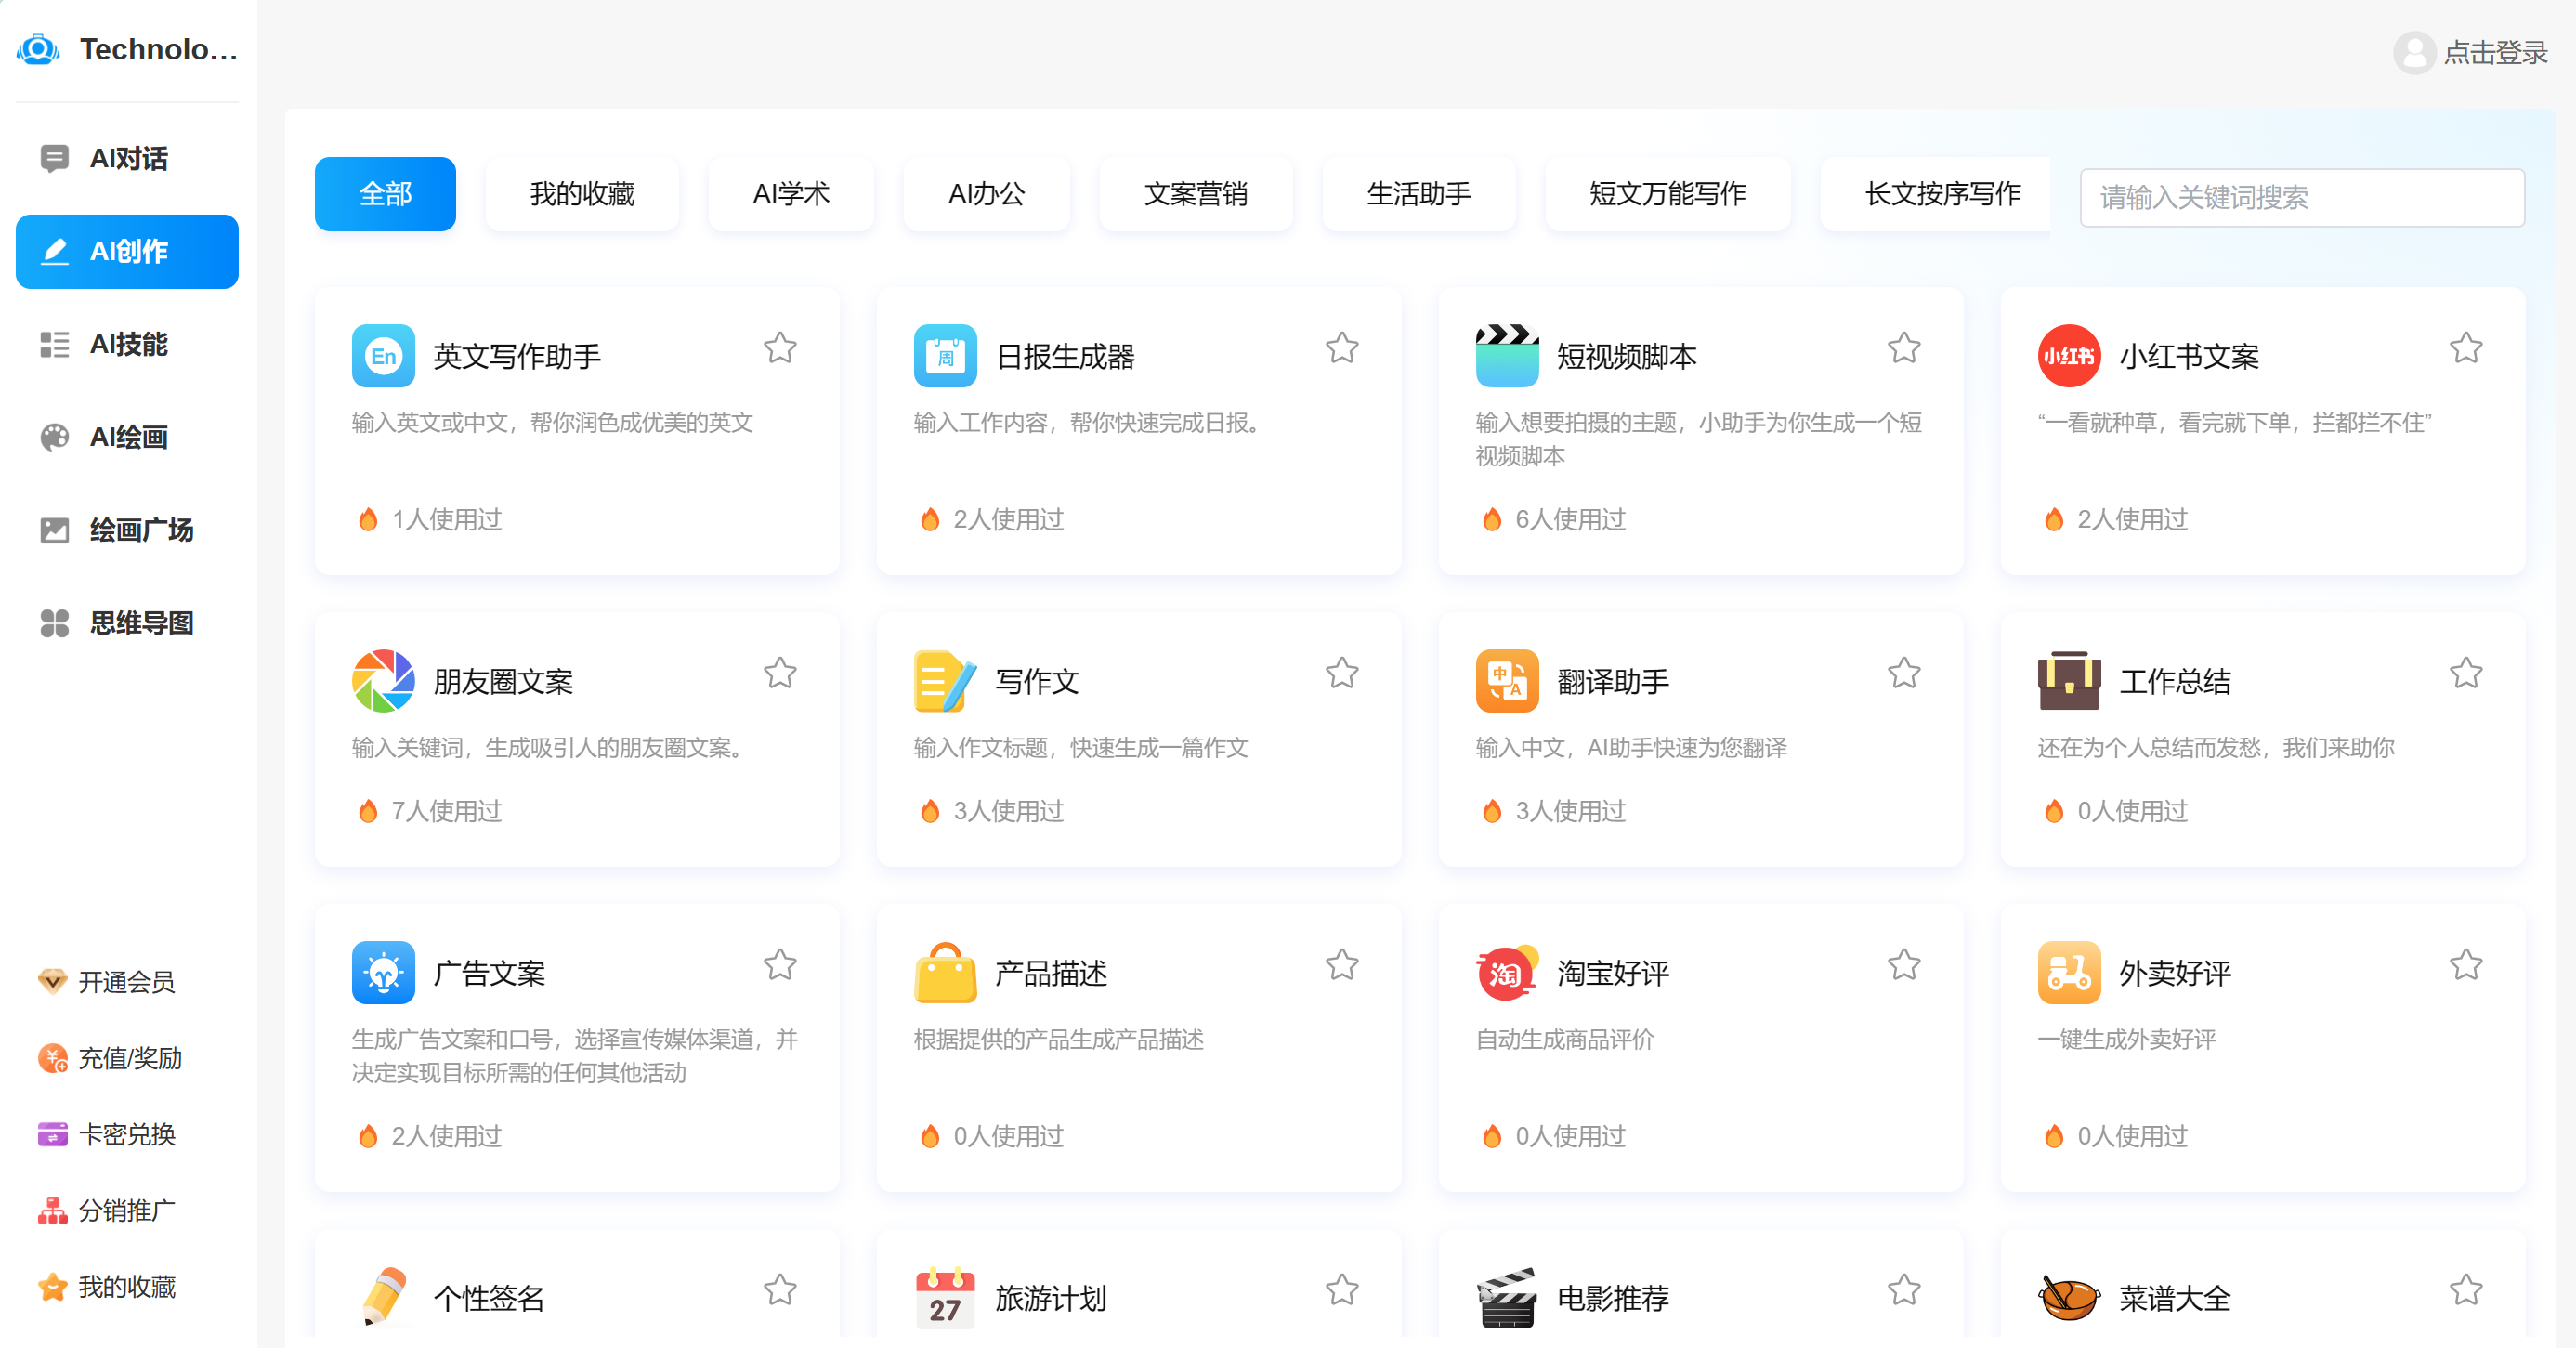Toggle the favorite star on 日报生成器
This screenshot has height=1348, width=2576.
coord(1342,348)
